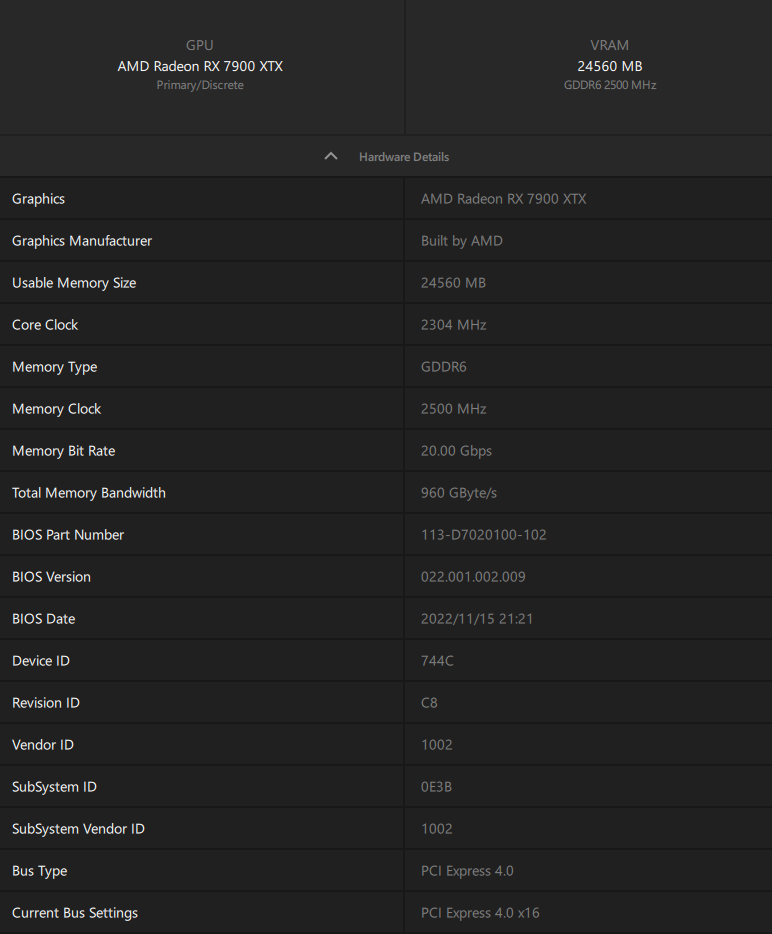This screenshot has height=934, width=772.
Task: Click the Core Clock value 2304 MHz
Action: pyautogui.click(x=454, y=325)
